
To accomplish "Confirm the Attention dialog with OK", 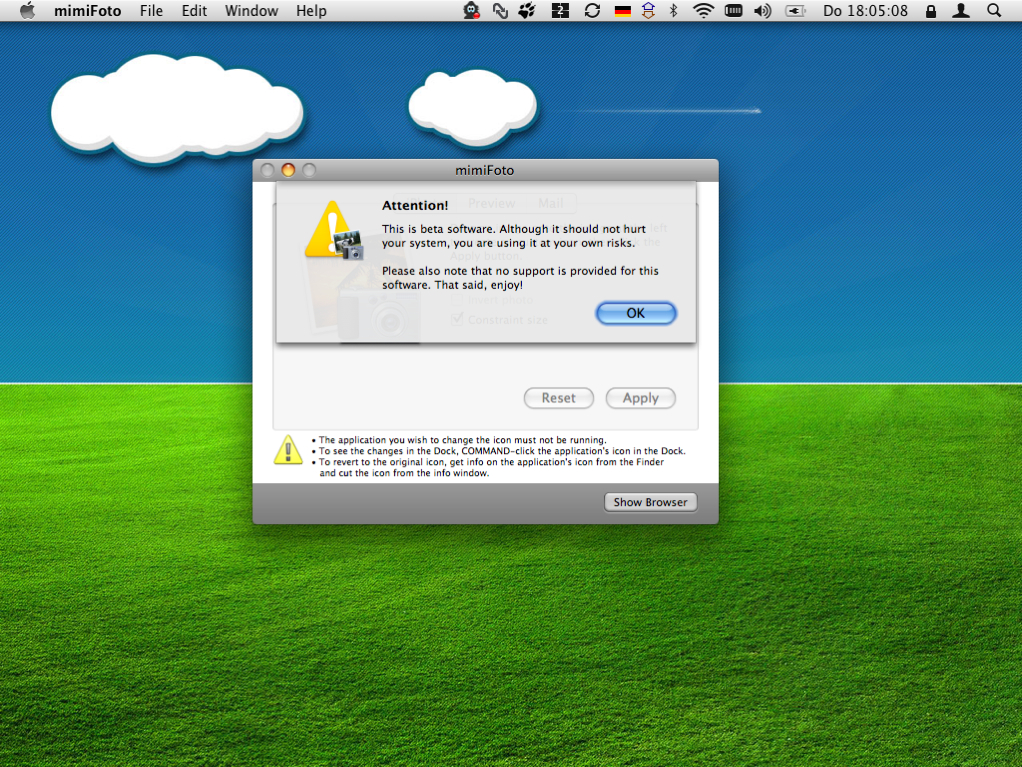I will click(x=635, y=313).
